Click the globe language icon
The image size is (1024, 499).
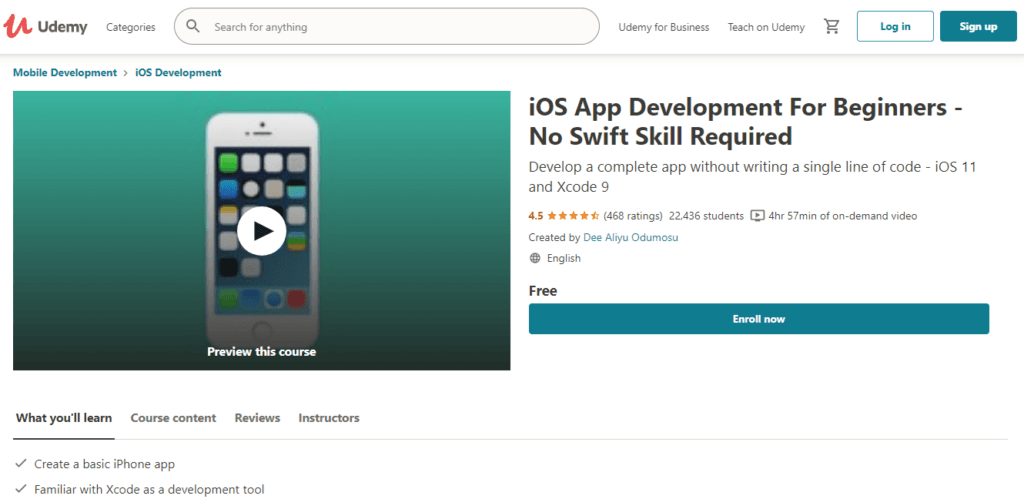[x=535, y=258]
